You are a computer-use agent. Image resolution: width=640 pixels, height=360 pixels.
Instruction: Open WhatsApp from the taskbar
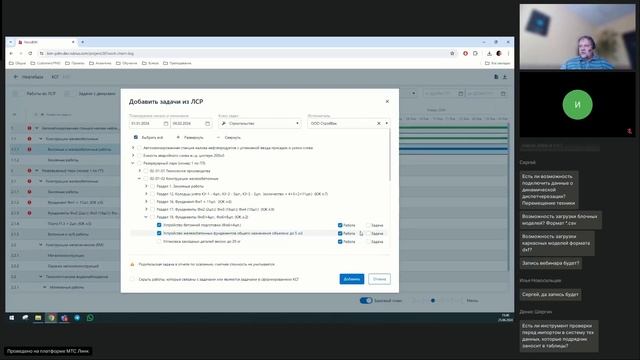pos(90,318)
